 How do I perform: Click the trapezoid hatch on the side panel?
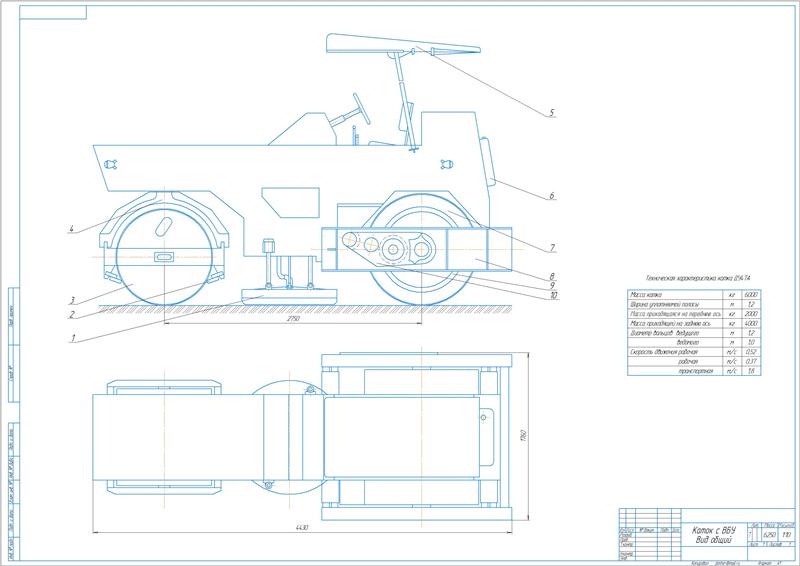tap(290, 202)
